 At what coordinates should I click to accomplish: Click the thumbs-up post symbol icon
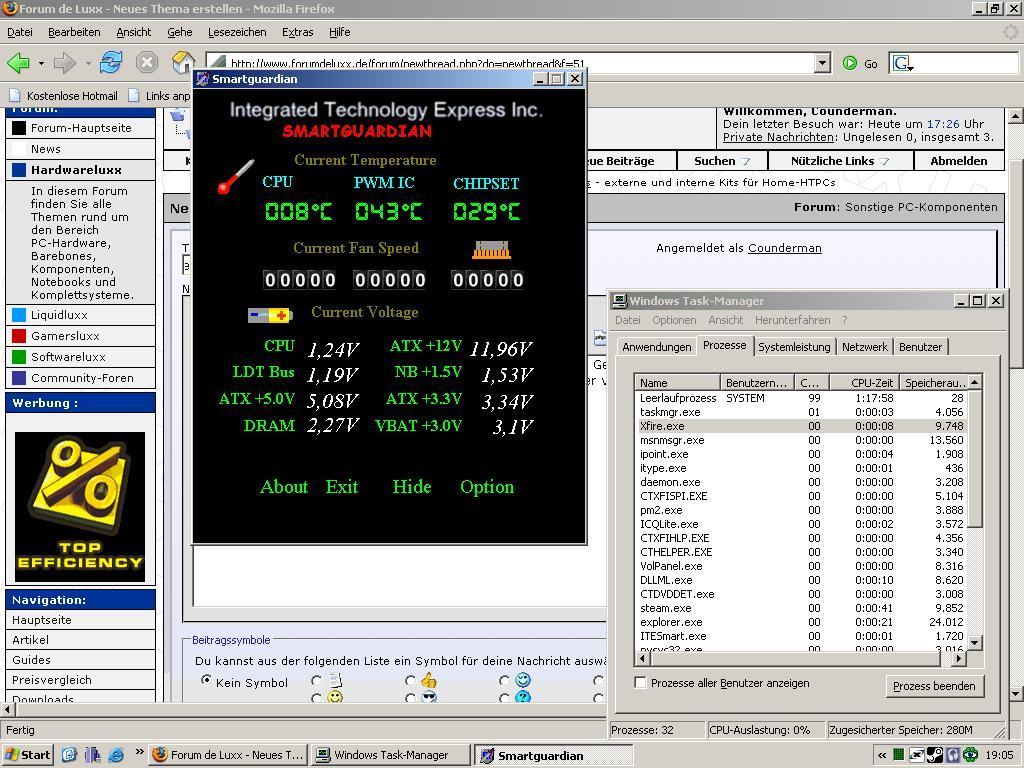coord(428,680)
